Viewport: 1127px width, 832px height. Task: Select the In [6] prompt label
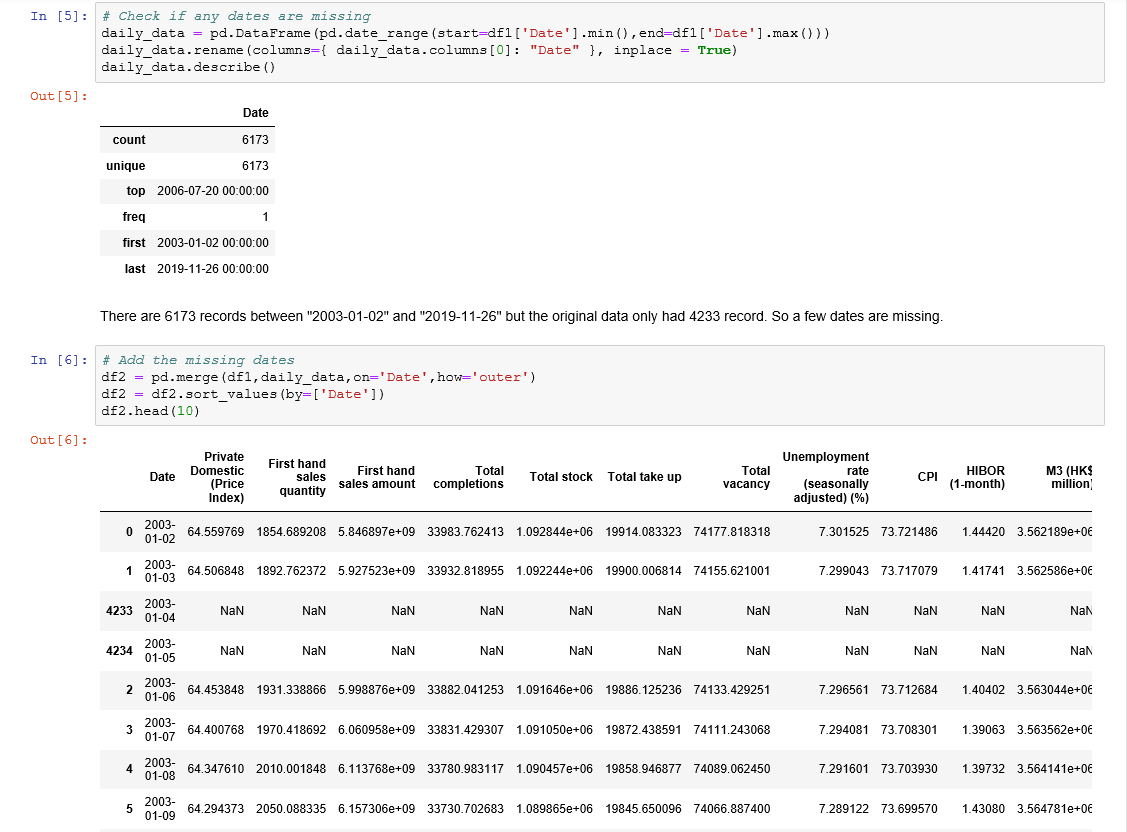coord(59,360)
